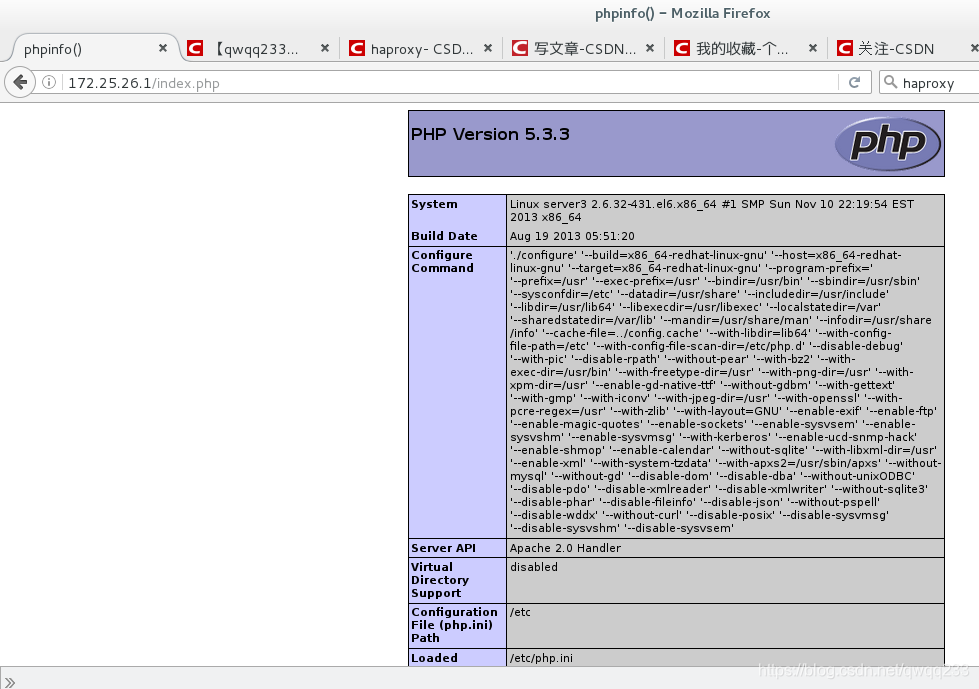Switch to the 关注-CSDN tab
979x689 pixels.
coord(905,49)
